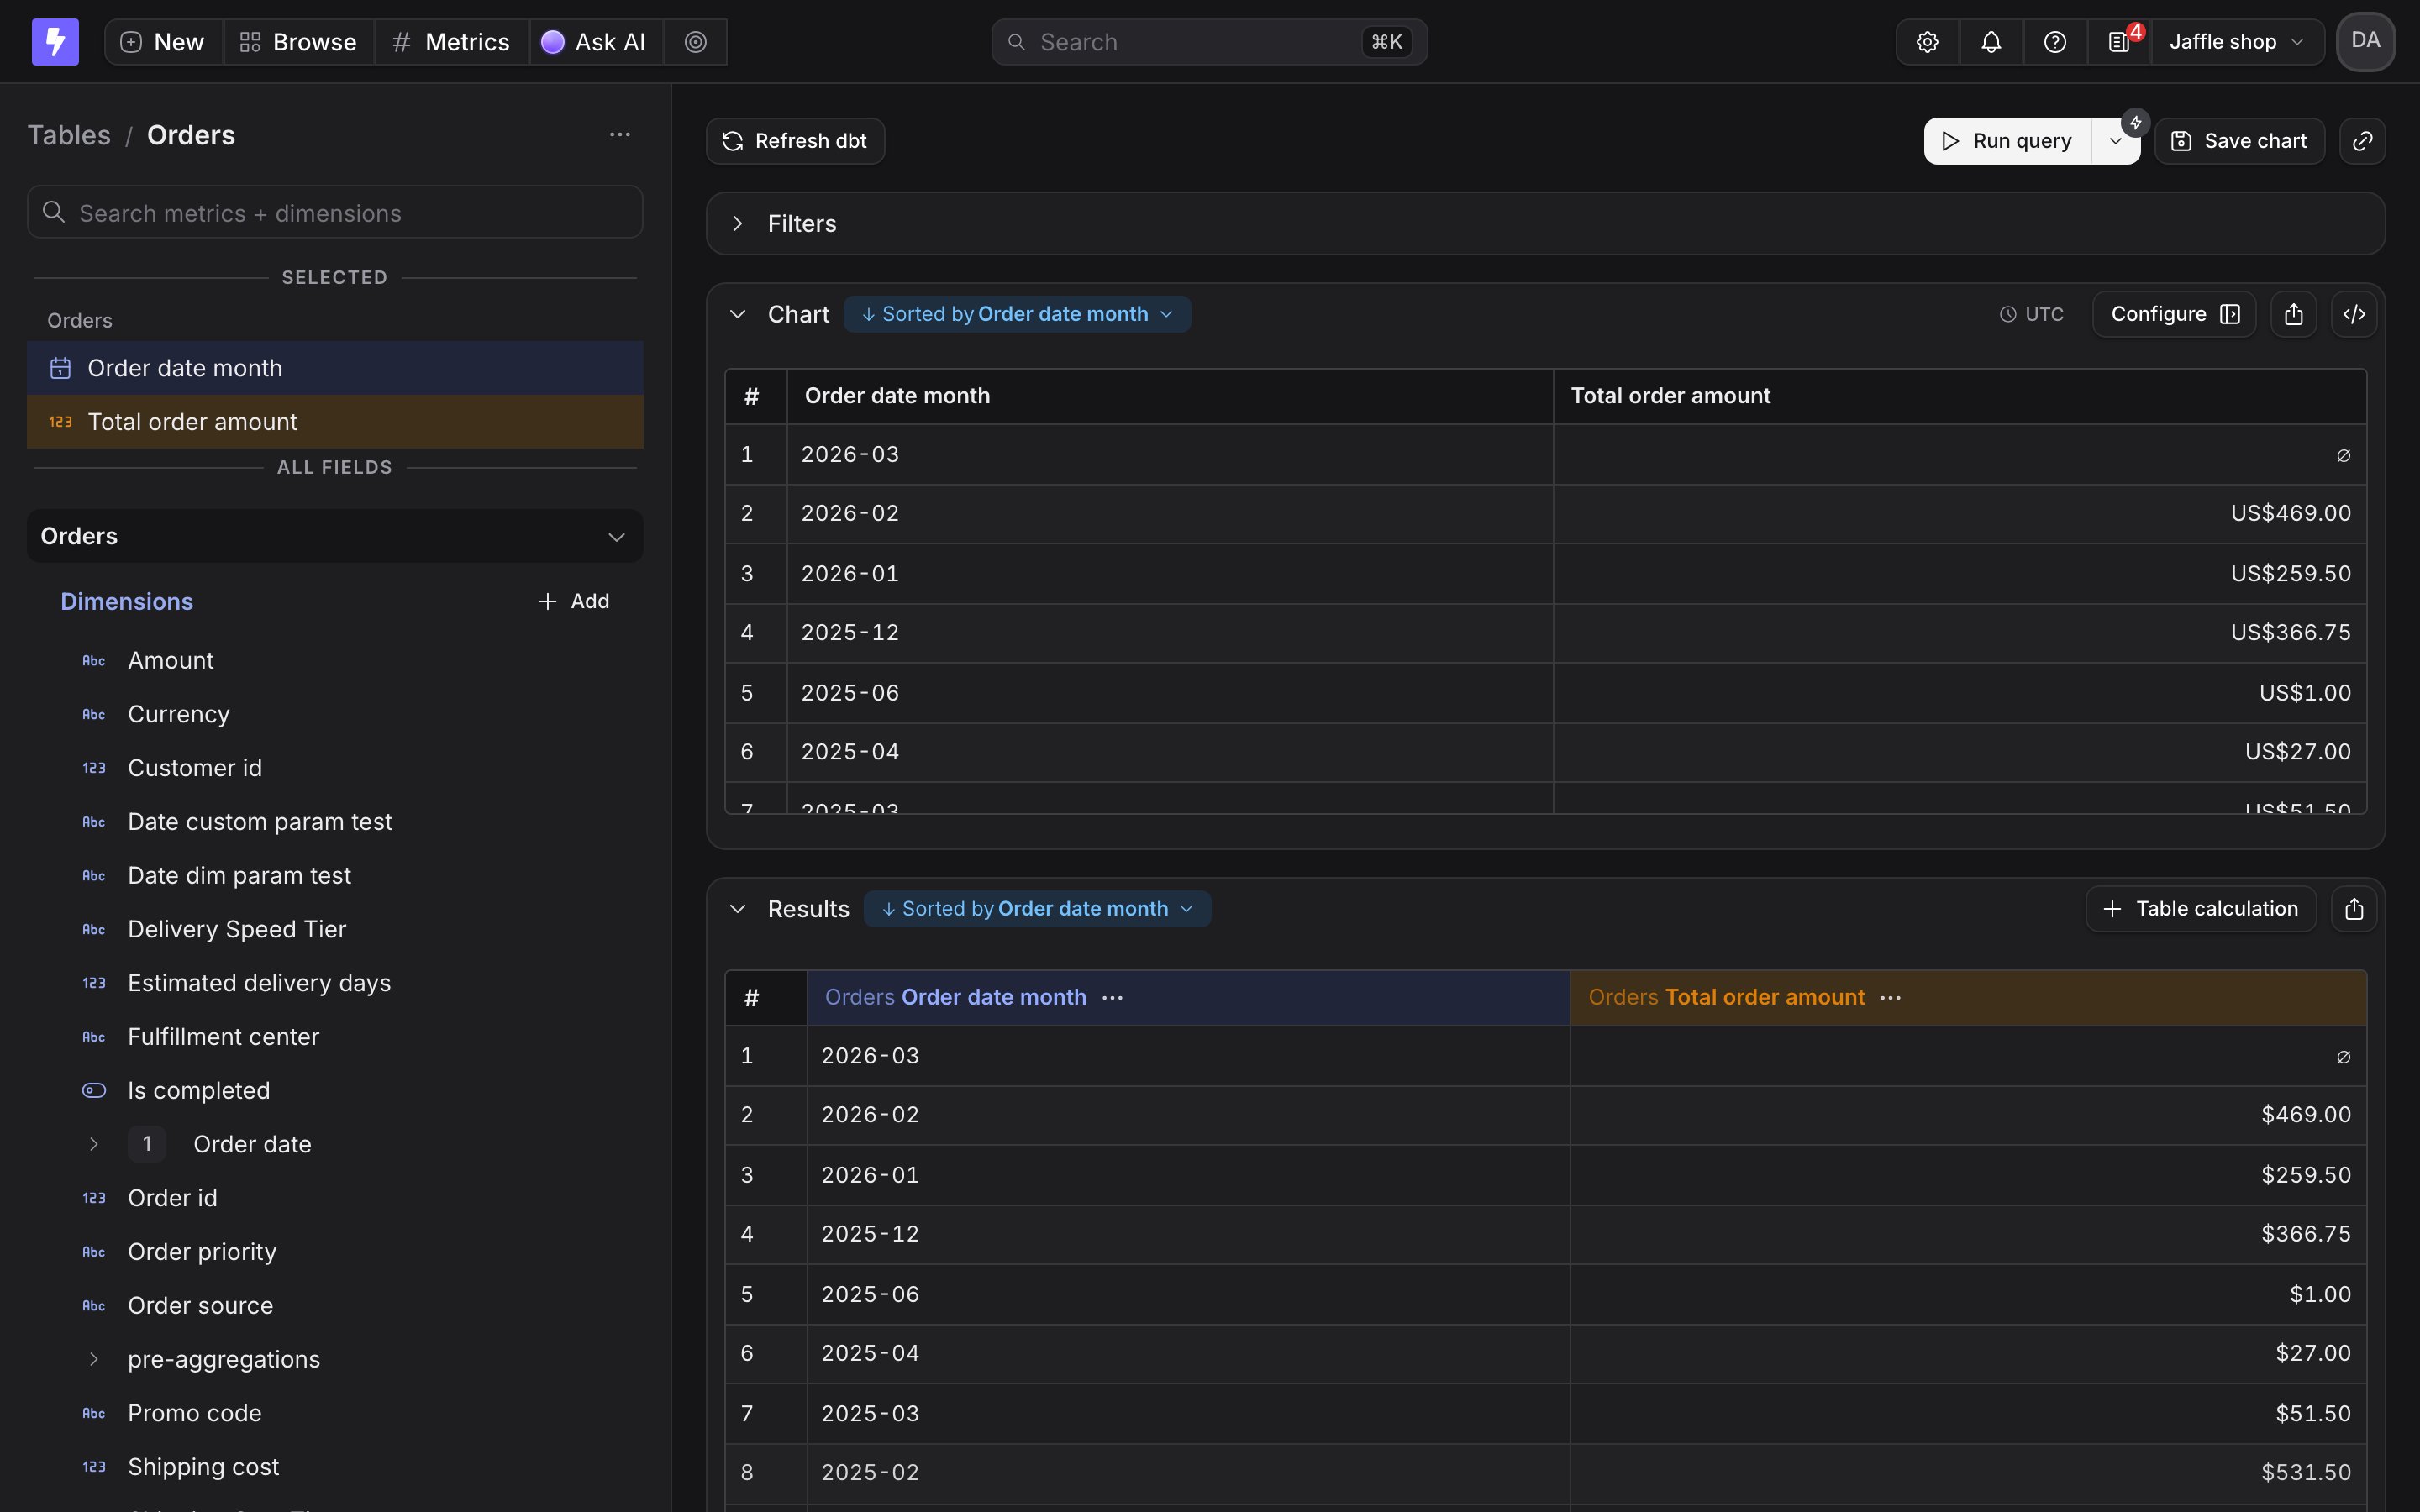Open the SQL code view icon in Chart
The width and height of the screenshot is (2420, 1512).
[2354, 314]
